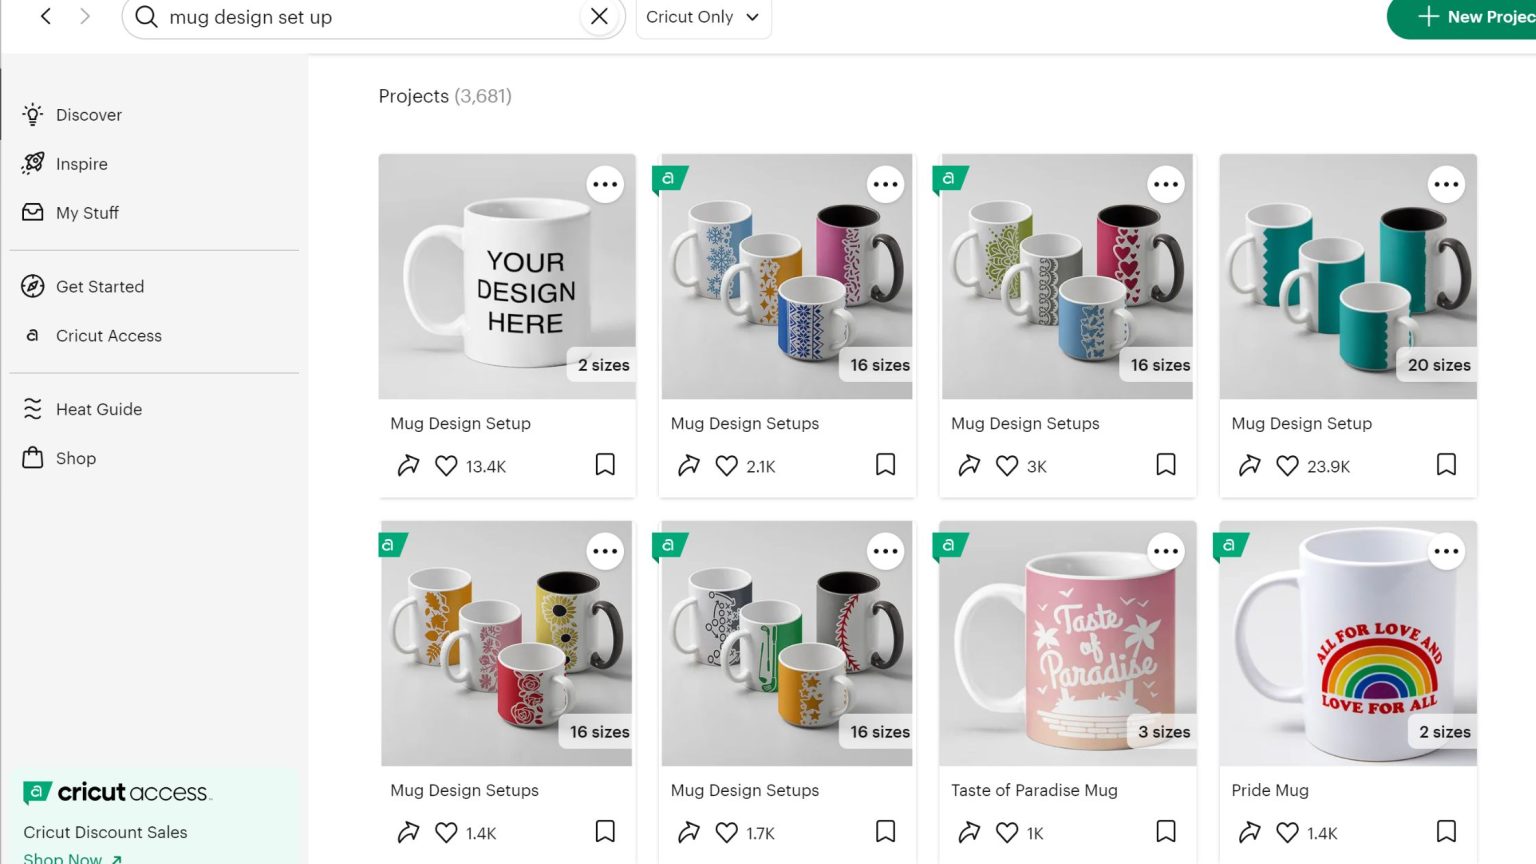Open the Discover section in the sidebar
This screenshot has height=864, width=1536.
pyautogui.click(x=88, y=114)
